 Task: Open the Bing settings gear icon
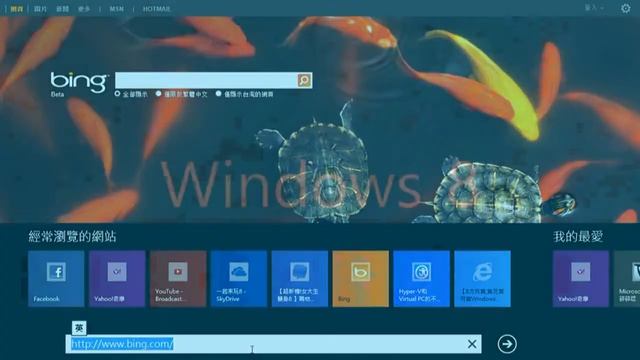[x=625, y=8]
